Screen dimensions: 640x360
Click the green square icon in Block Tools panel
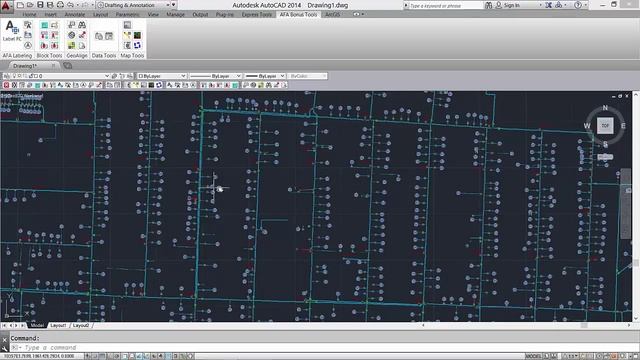[x=44, y=25]
